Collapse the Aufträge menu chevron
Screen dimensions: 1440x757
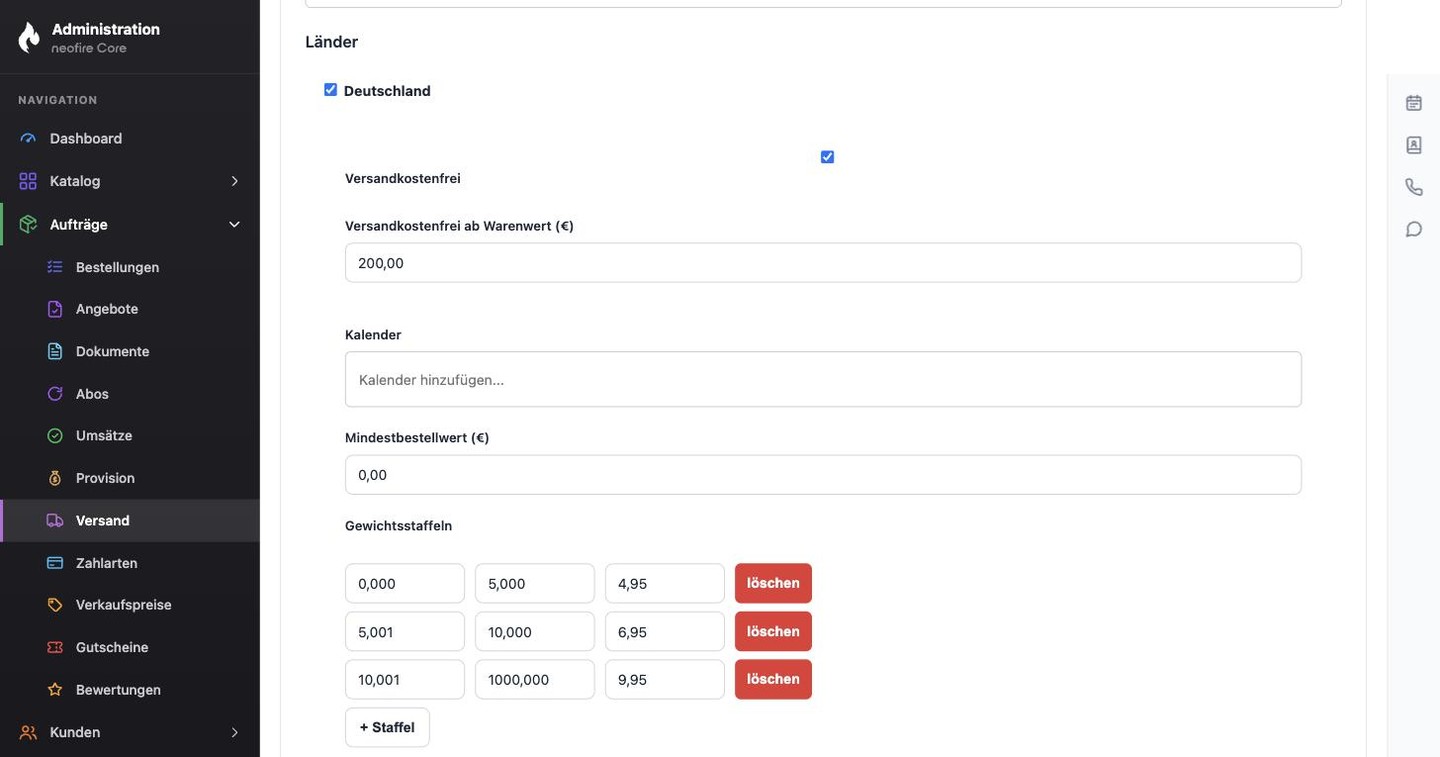(235, 224)
